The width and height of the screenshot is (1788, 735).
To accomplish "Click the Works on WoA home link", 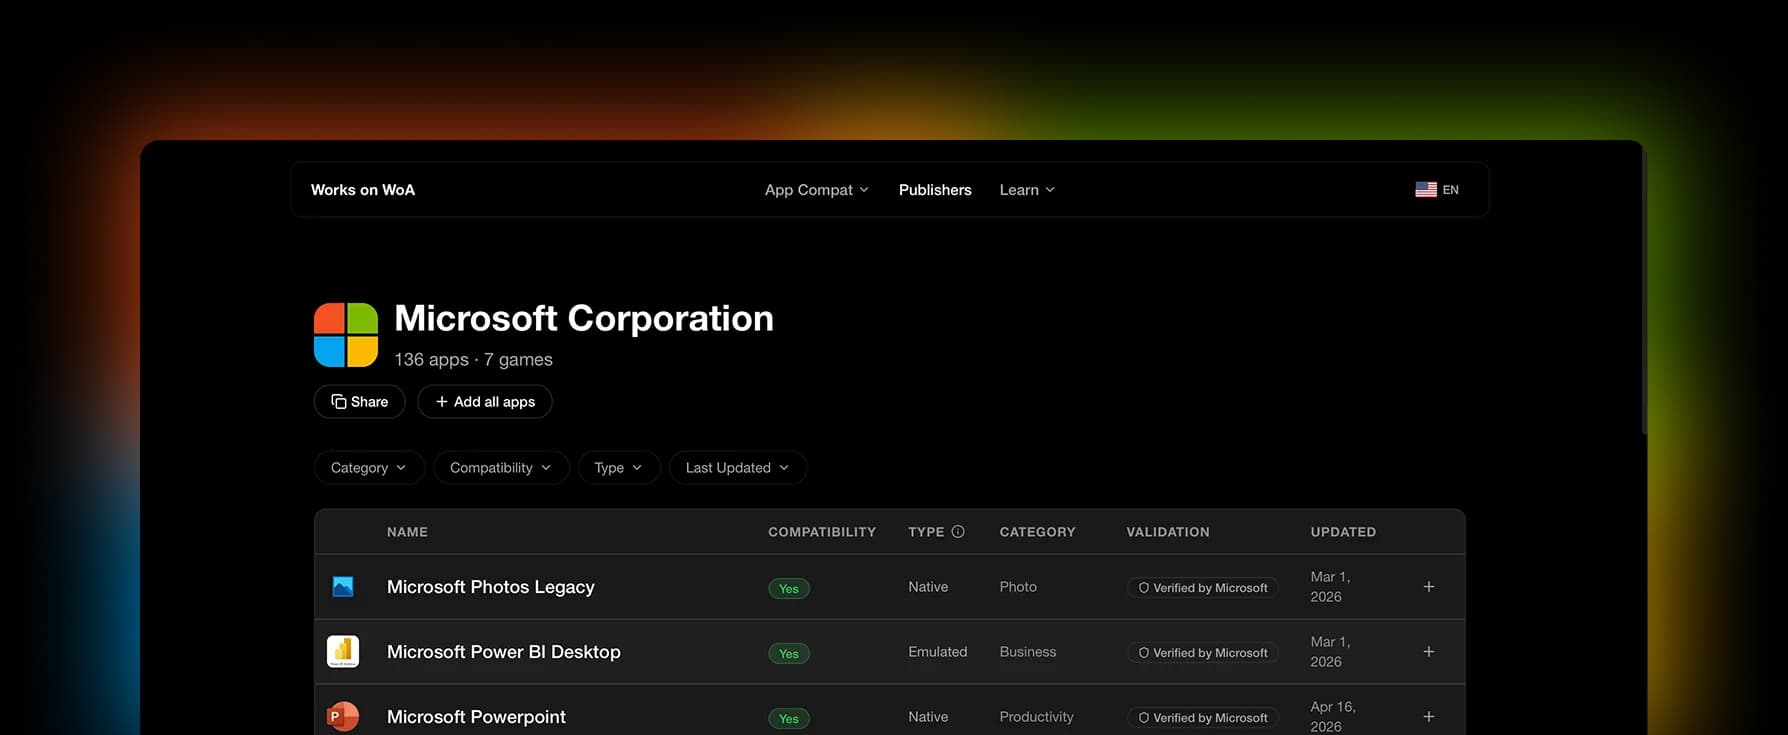I will coord(363,190).
